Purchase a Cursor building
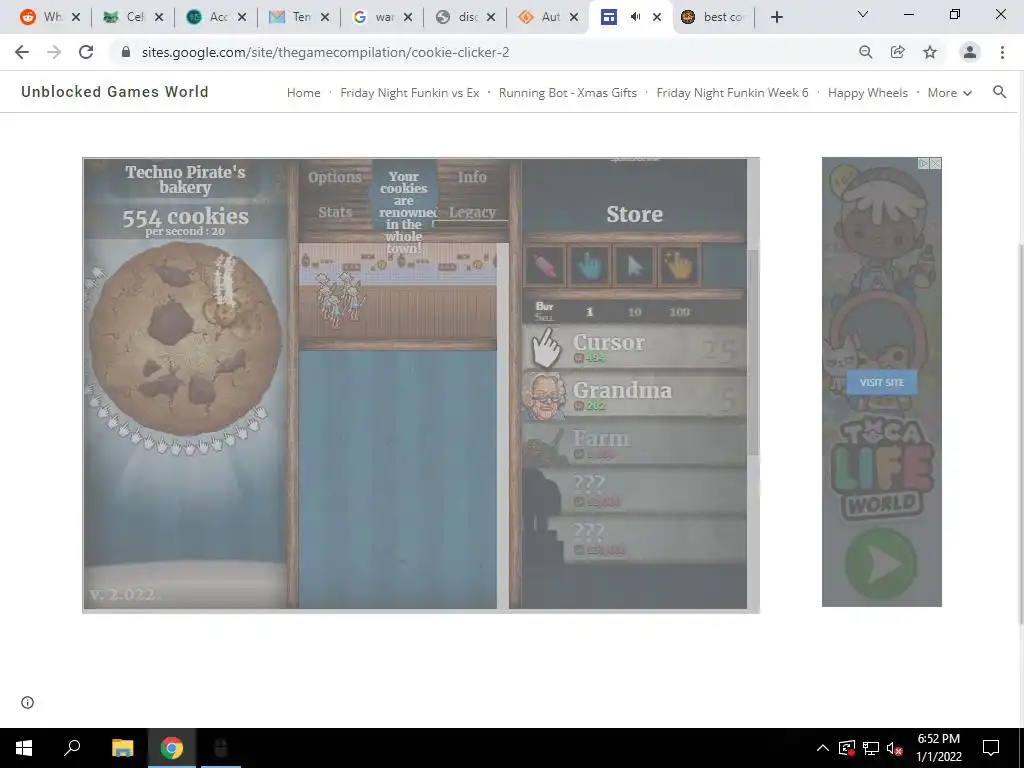 [635, 348]
